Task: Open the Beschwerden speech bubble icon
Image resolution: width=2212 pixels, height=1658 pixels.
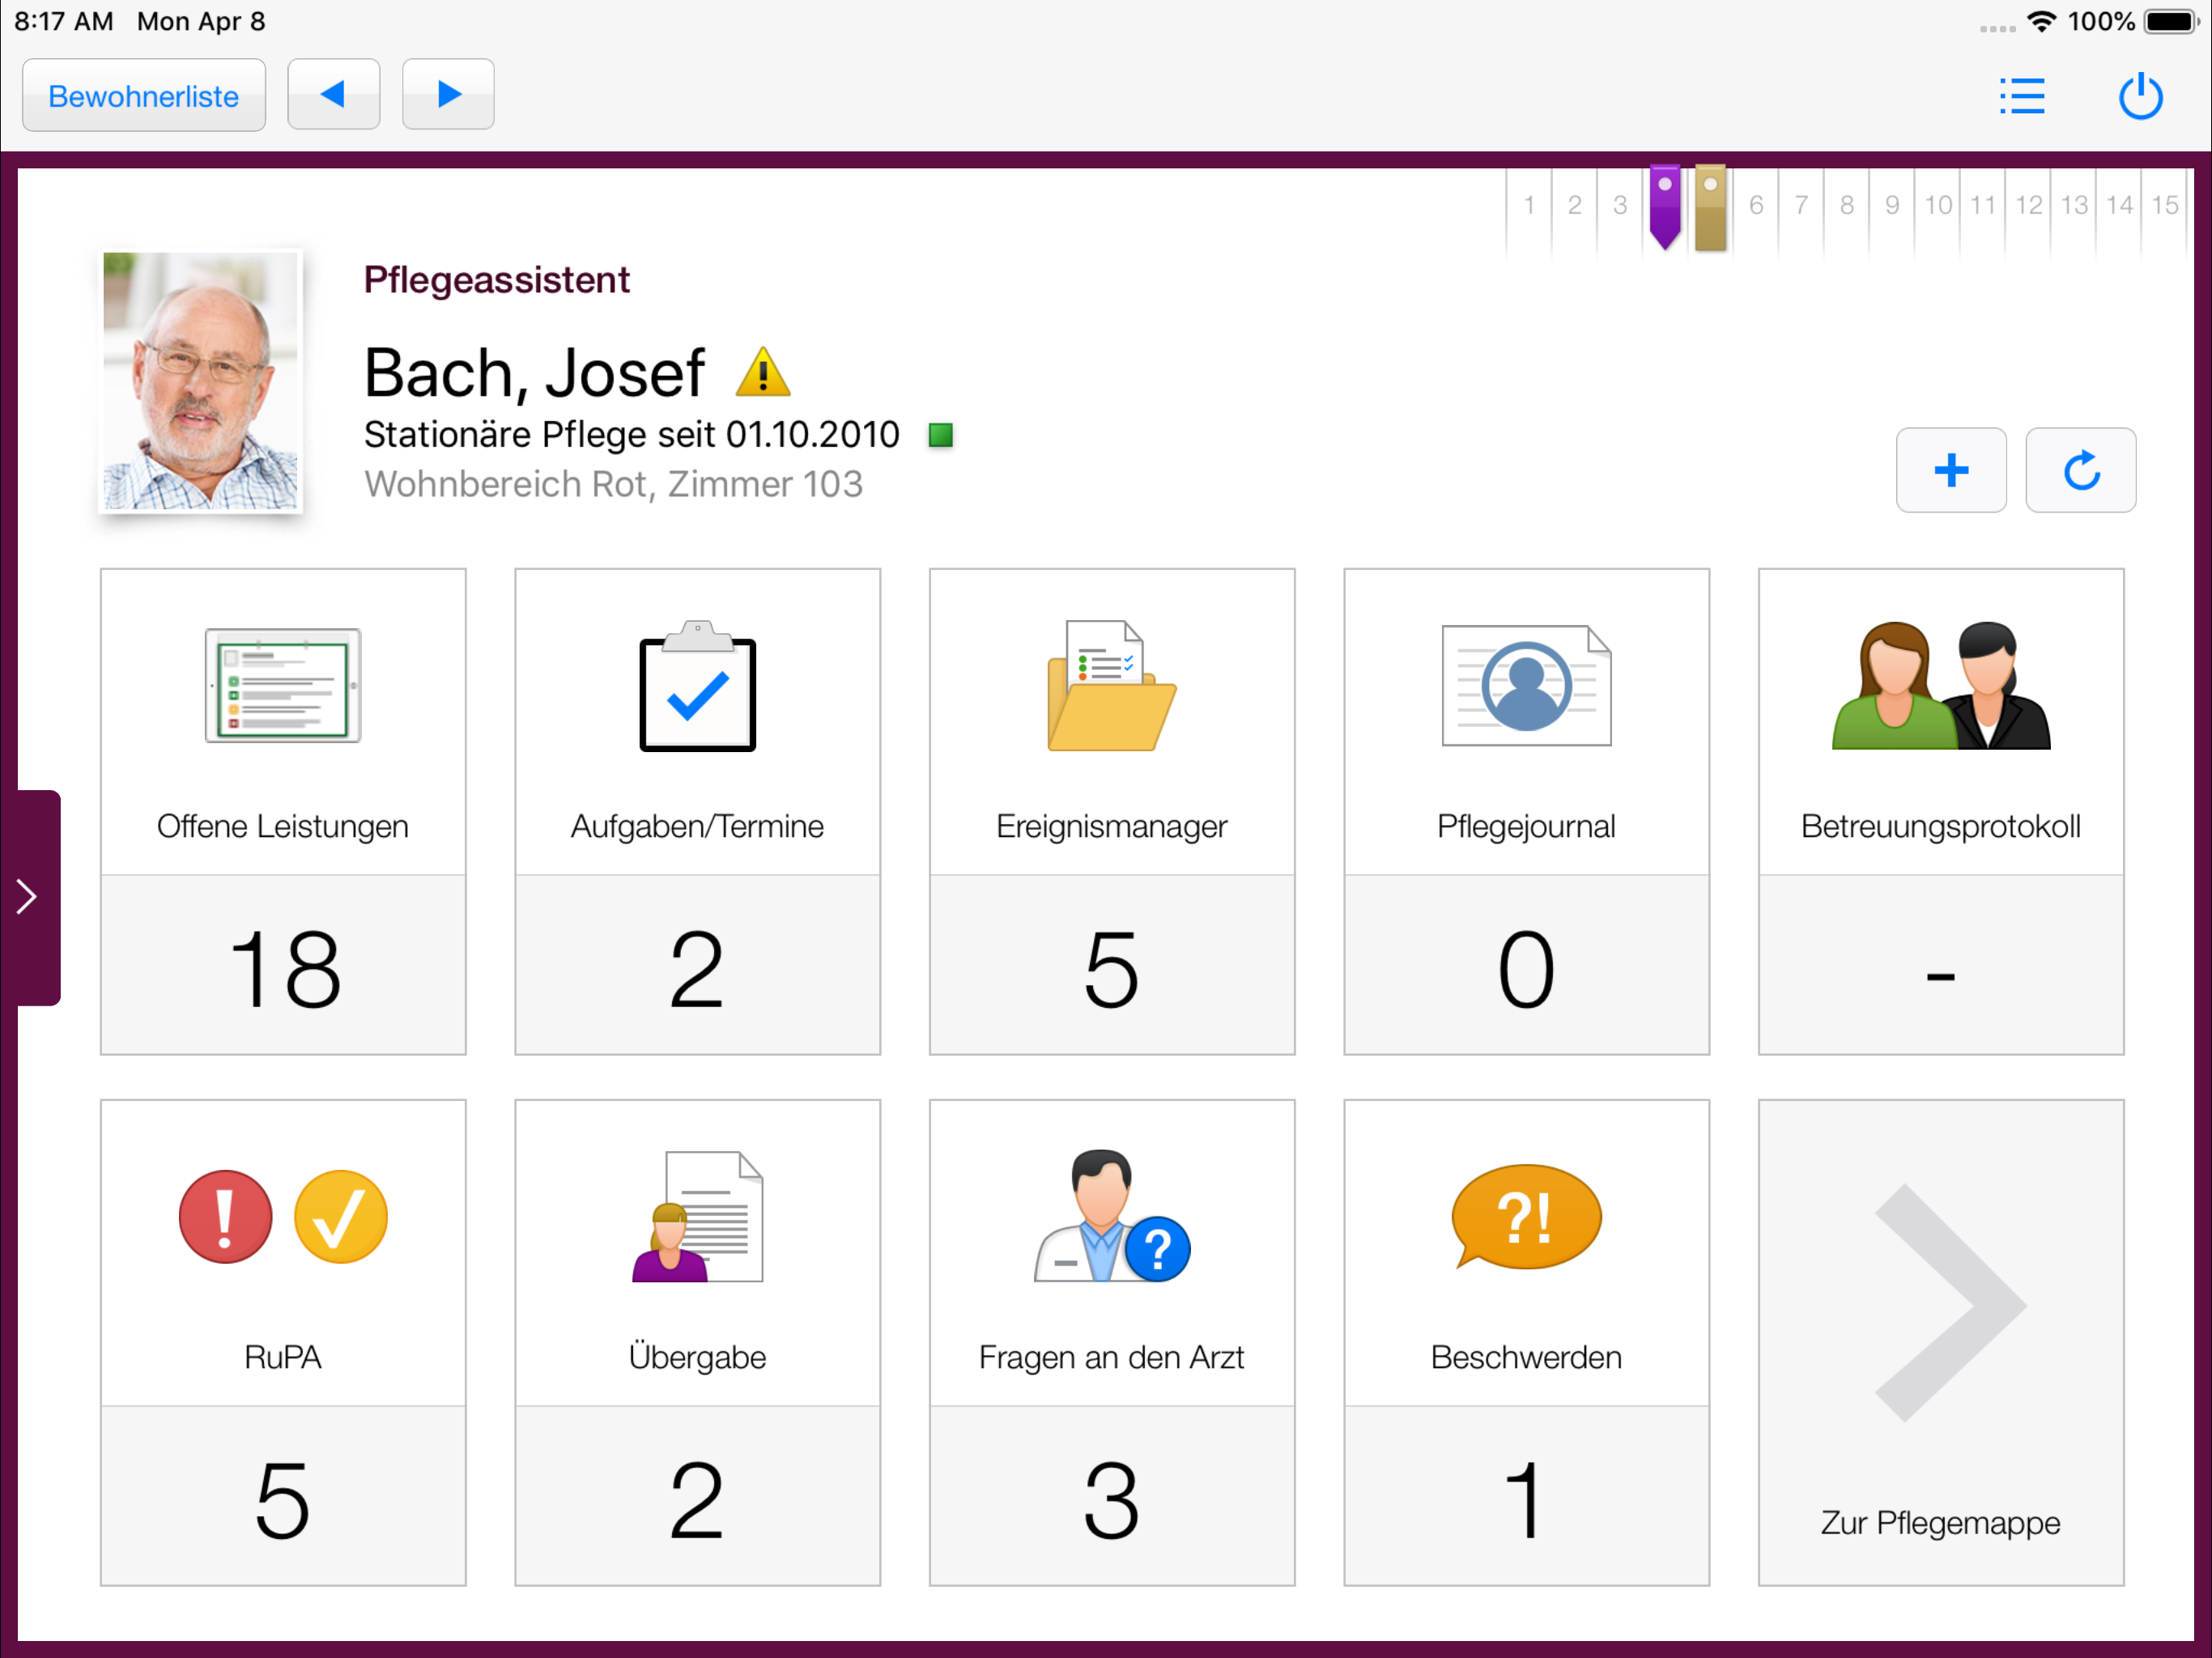Action: [1526, 1217]
